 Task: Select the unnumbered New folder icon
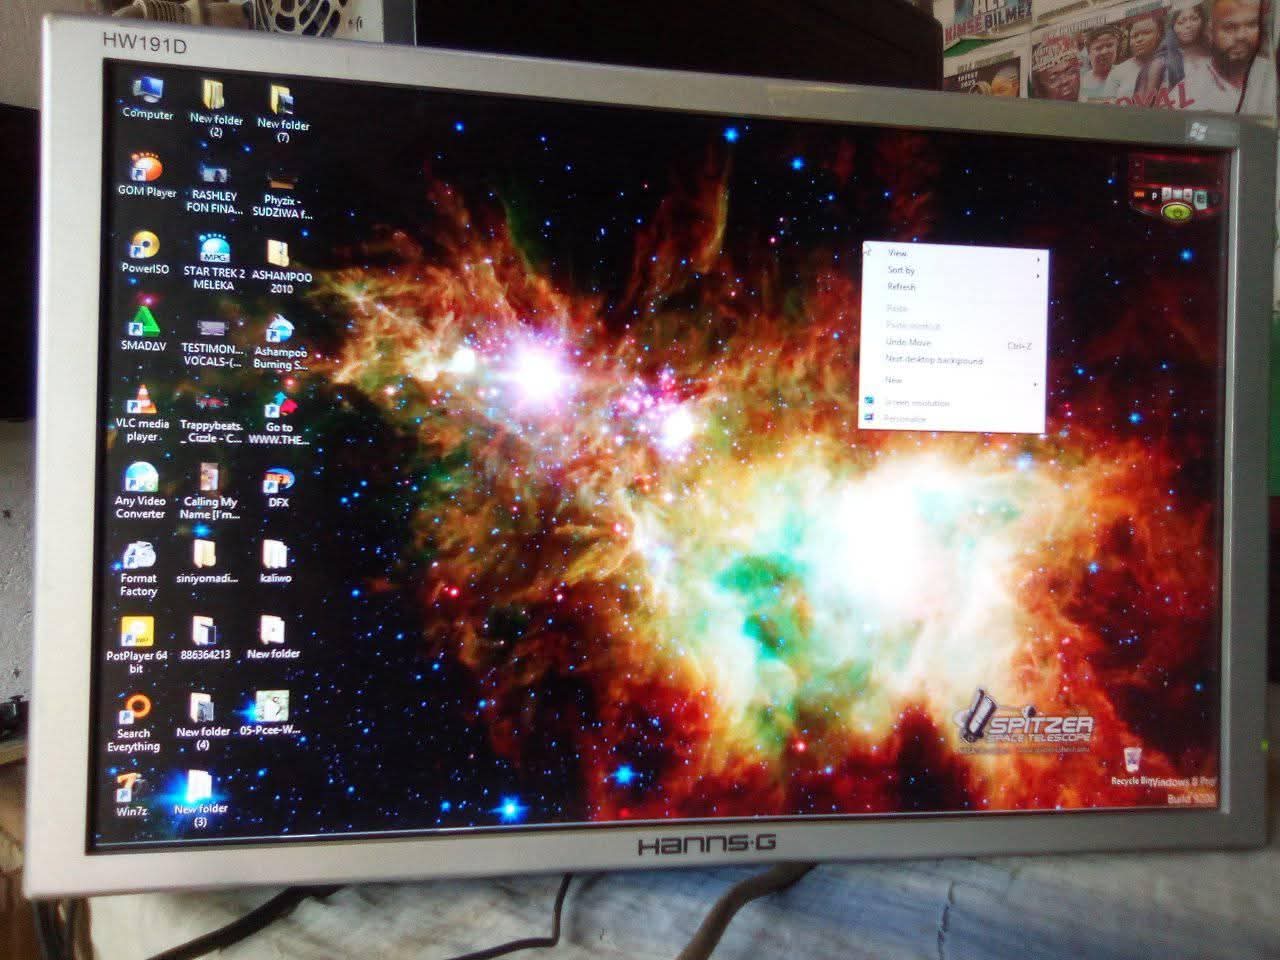point(273,637)
